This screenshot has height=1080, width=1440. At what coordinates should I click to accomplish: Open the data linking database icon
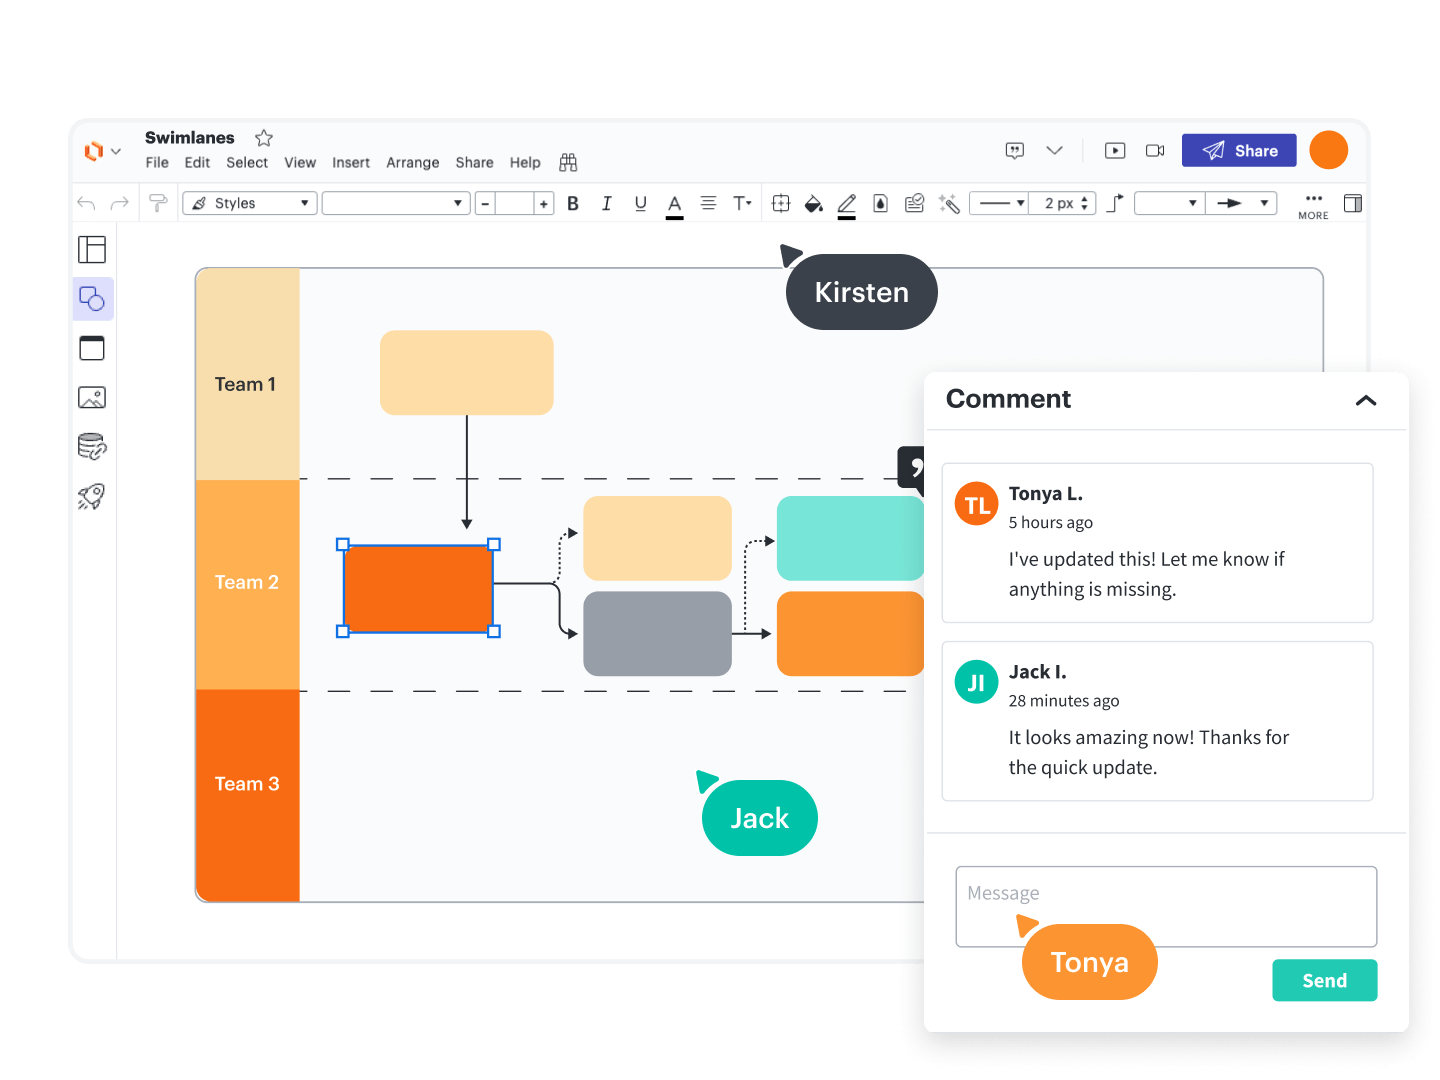pos(92,446)
